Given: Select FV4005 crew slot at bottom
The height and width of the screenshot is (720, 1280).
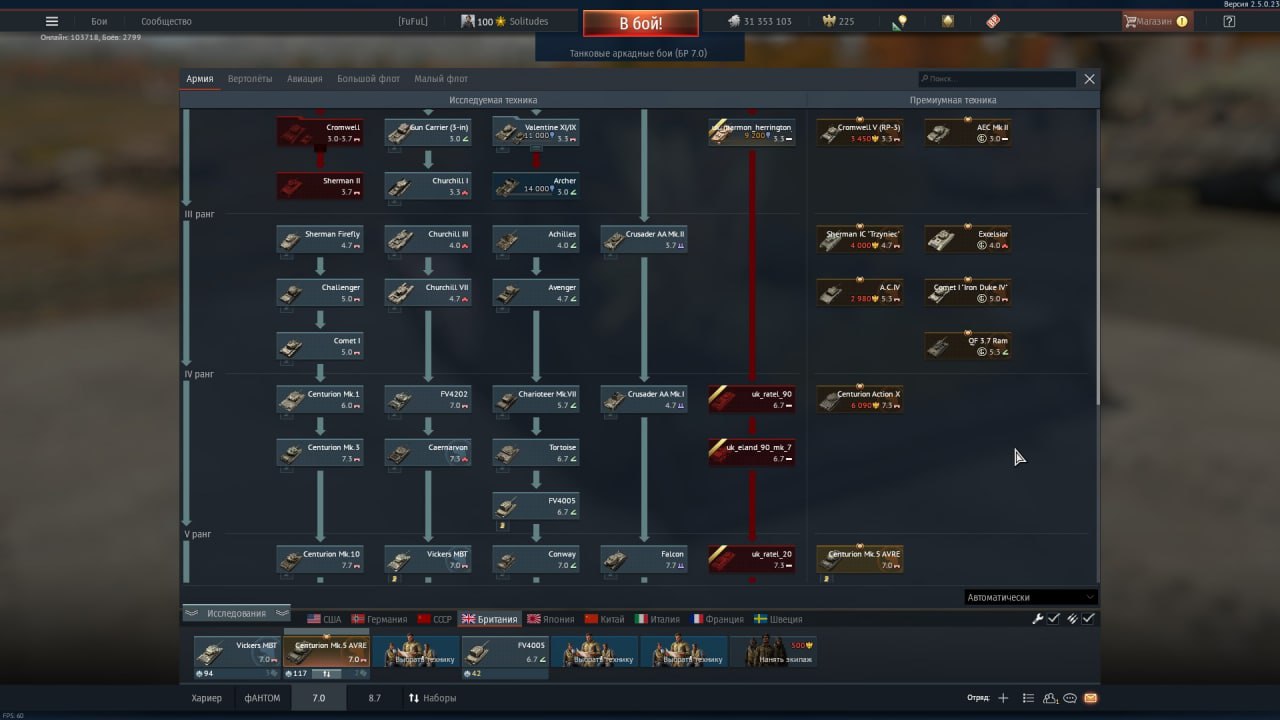Looking at the screenshot, I should point(505,652).
